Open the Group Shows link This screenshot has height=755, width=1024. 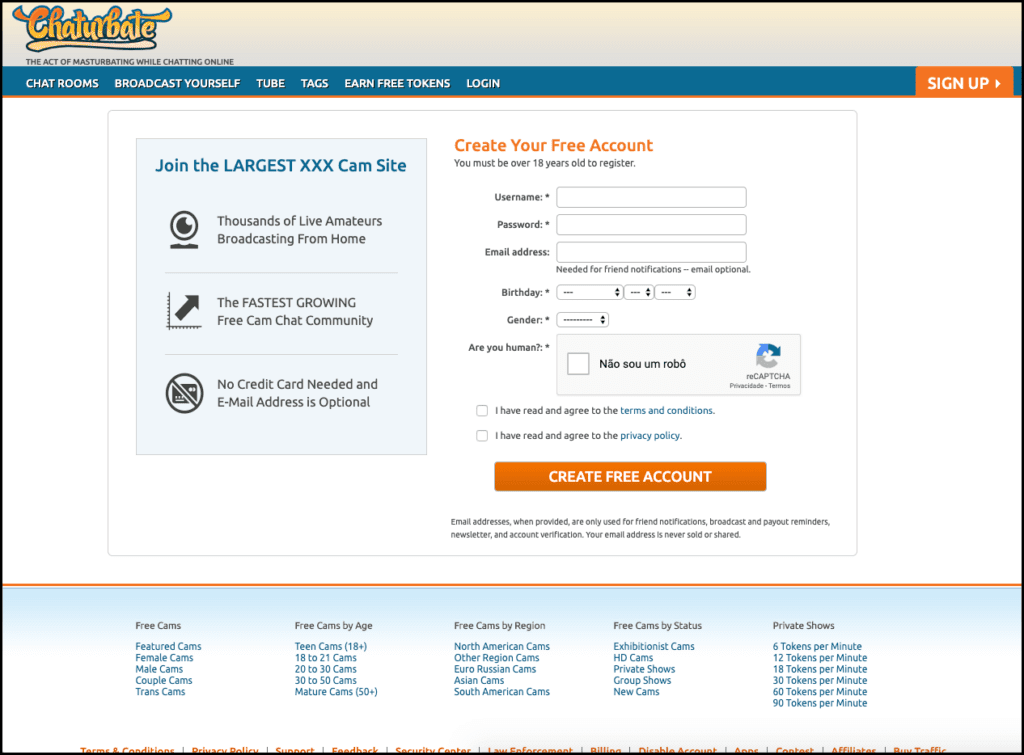(x=643, y=681)
